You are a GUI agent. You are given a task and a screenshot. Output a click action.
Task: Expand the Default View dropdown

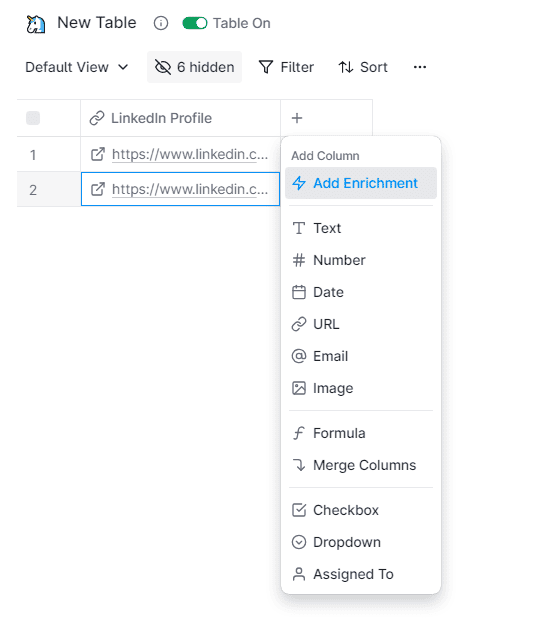click(77, 67)
